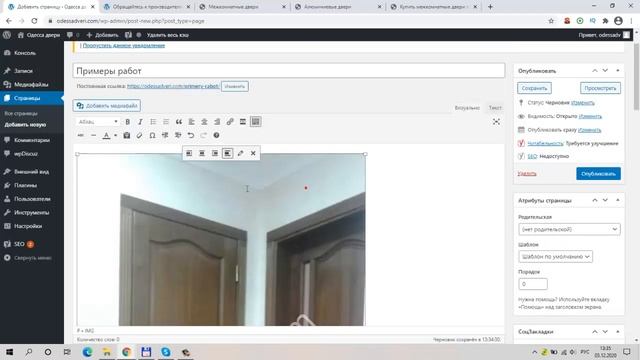Align the selected image right
The width and height of the screenshot is (640, 360).
(x=215, y=153)
